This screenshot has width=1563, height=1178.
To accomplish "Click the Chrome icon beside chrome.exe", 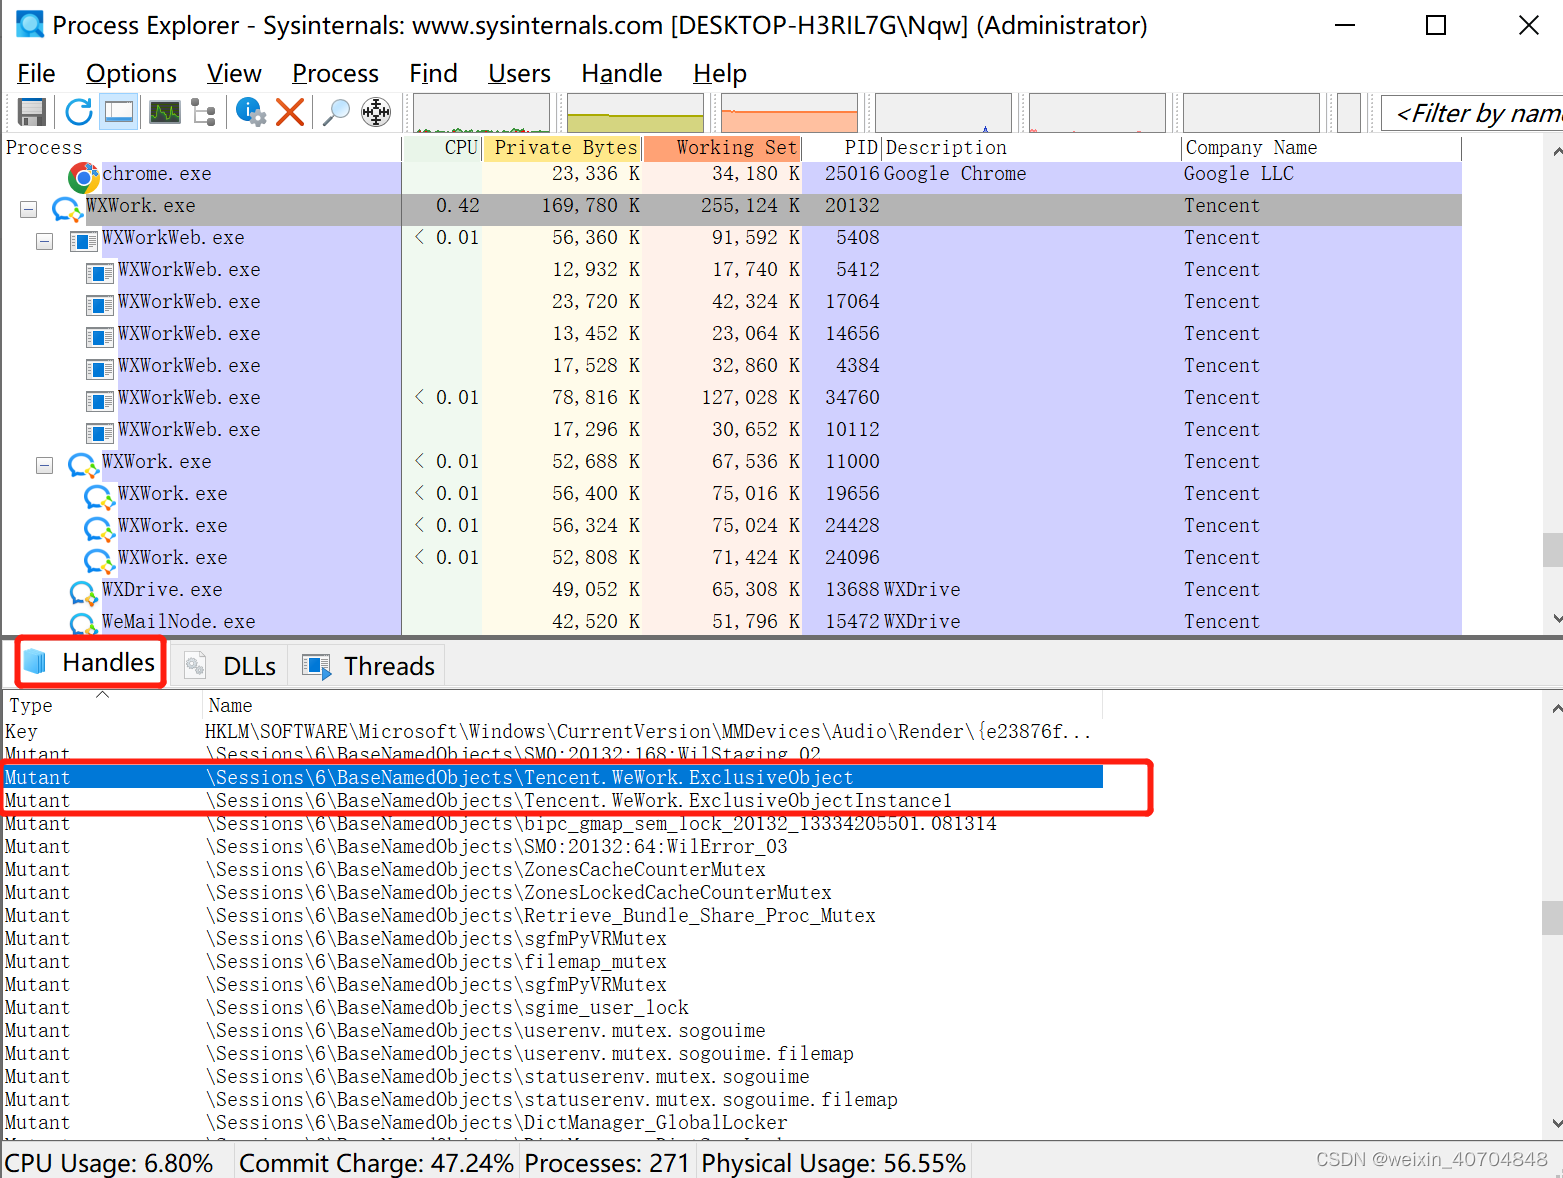I will (84, 178).
